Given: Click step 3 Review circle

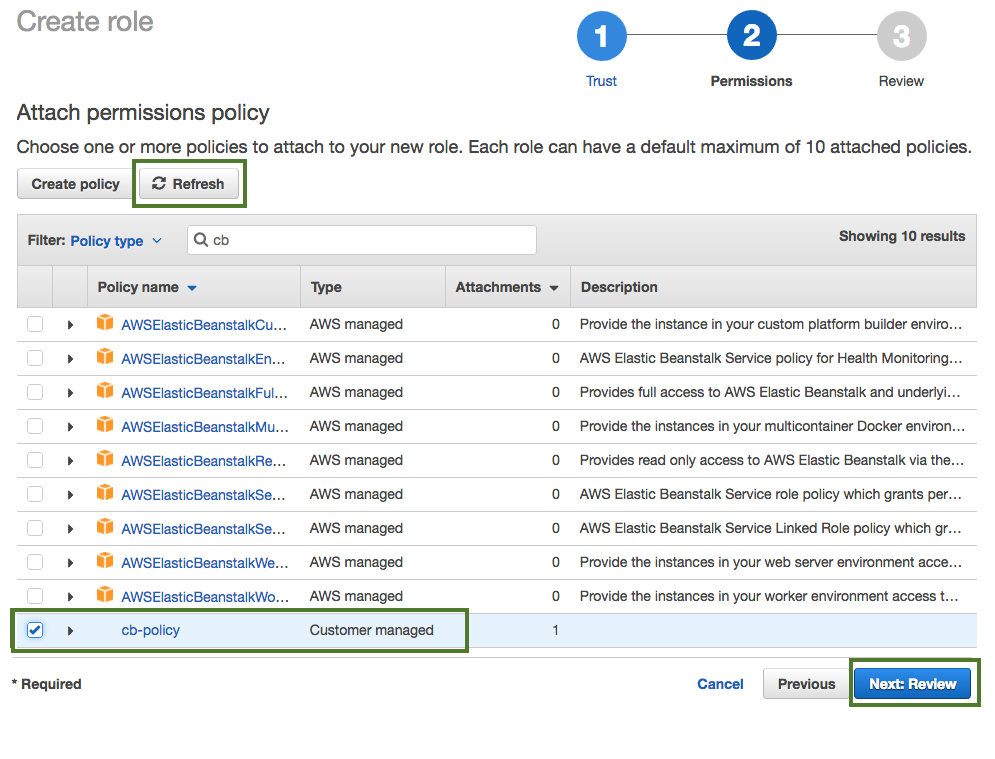Looking at the screenshot, I should 901,38.
